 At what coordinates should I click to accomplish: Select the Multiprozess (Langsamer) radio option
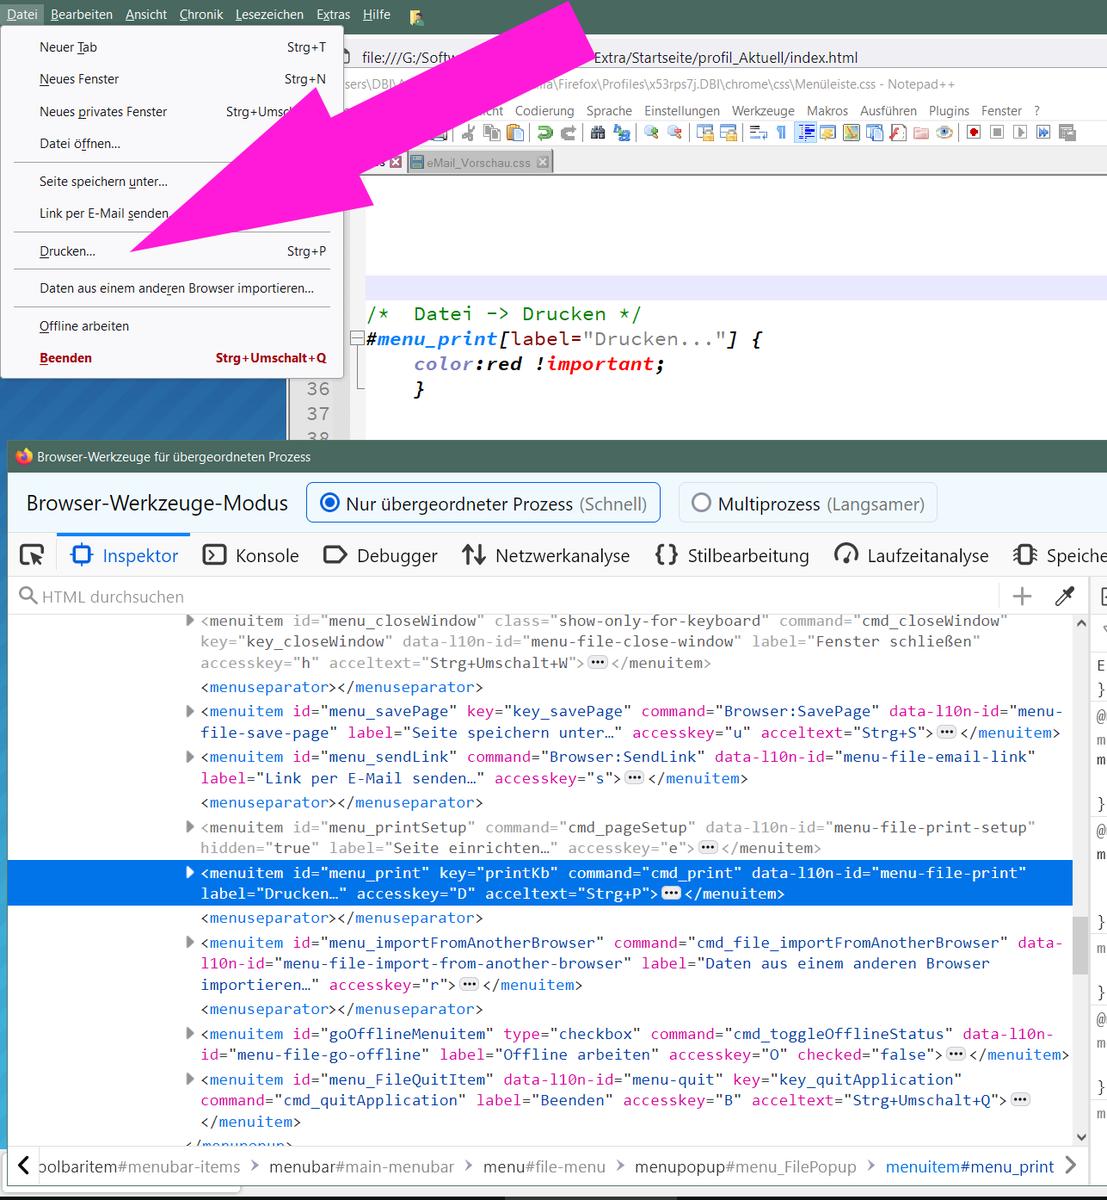701,503
